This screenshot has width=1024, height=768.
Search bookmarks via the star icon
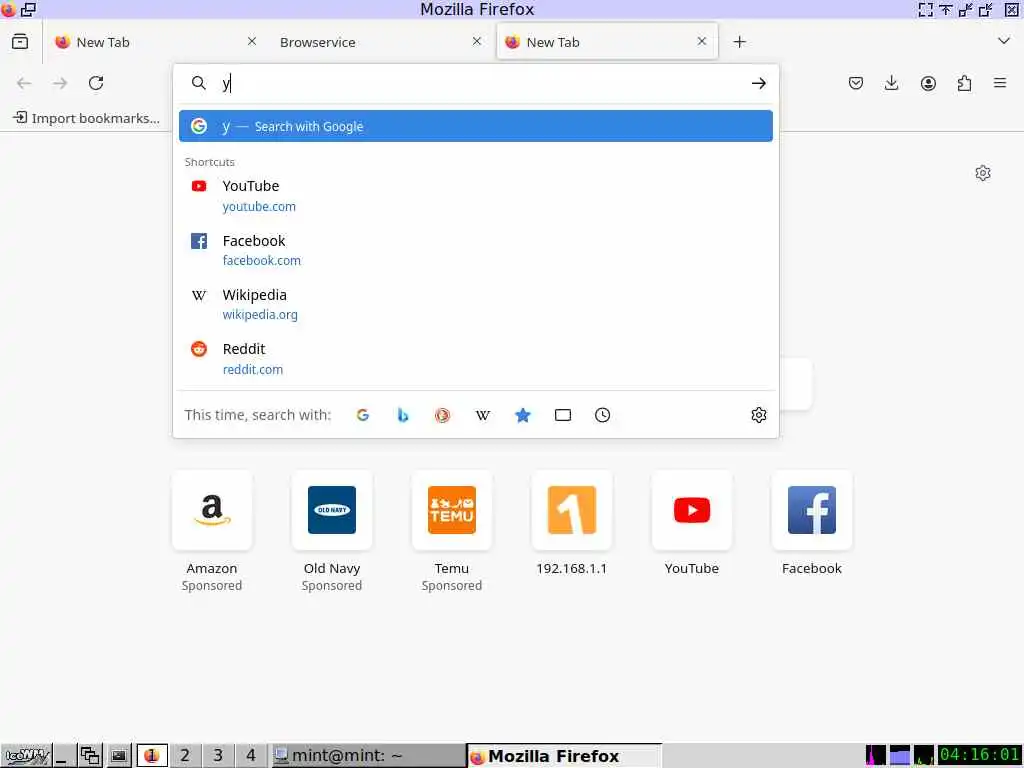tap(522, 415)
